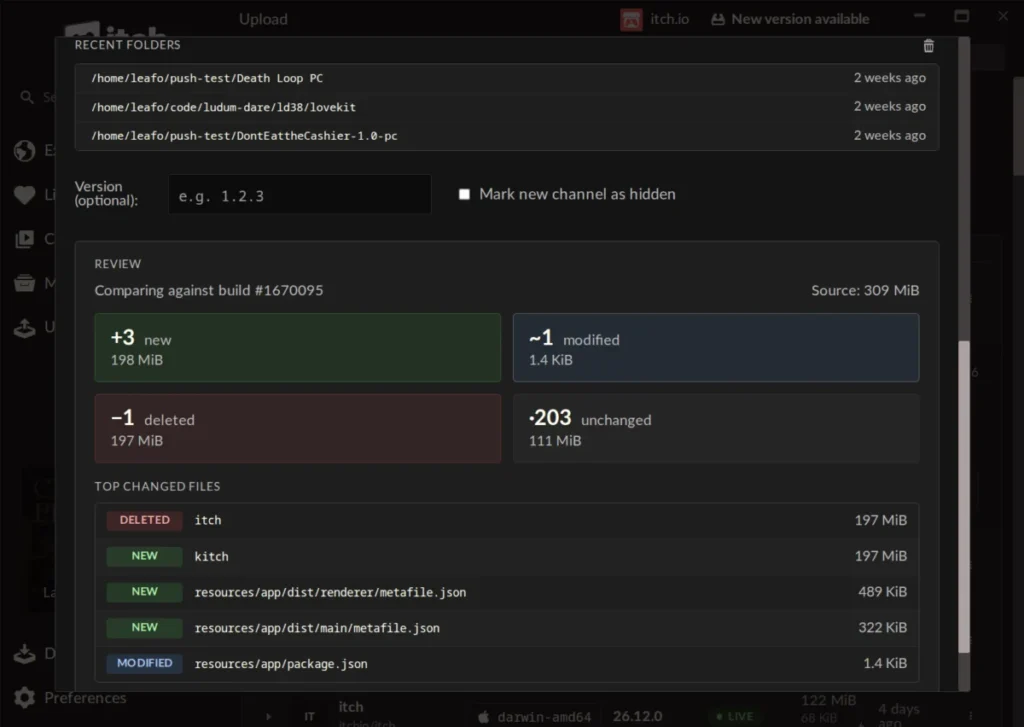
Task: Open the Upload tab in background window
Action: pyautogui.click(x=263, y=19)
